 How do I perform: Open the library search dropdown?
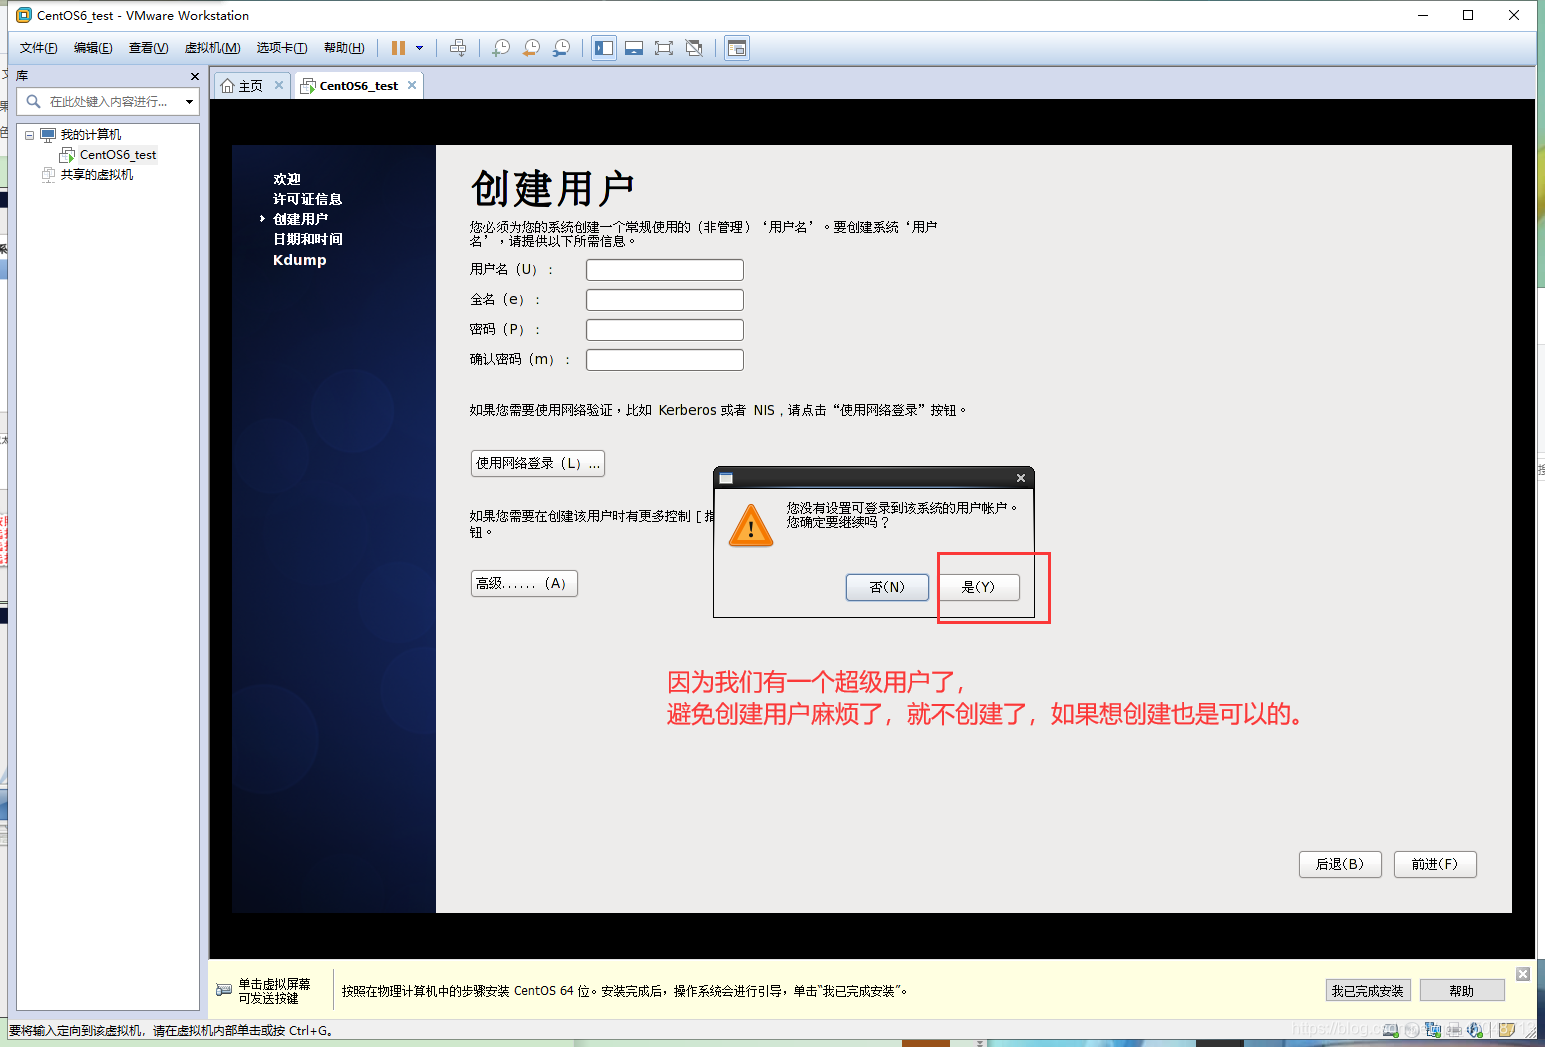coord(189,101)
